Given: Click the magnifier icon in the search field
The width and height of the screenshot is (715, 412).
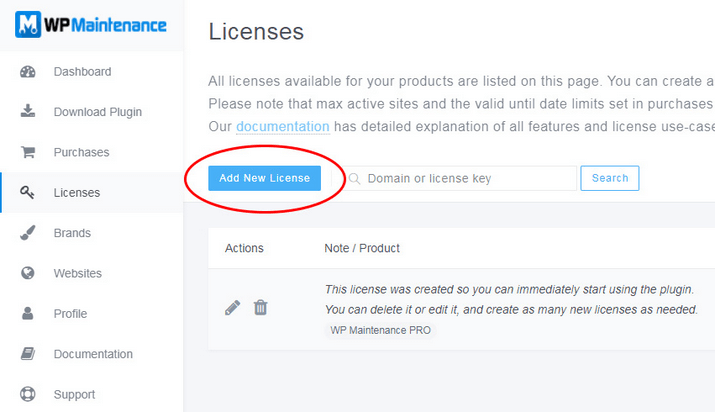Looking at the screenshot, I should pyautogui.click(x=354, y=178).
